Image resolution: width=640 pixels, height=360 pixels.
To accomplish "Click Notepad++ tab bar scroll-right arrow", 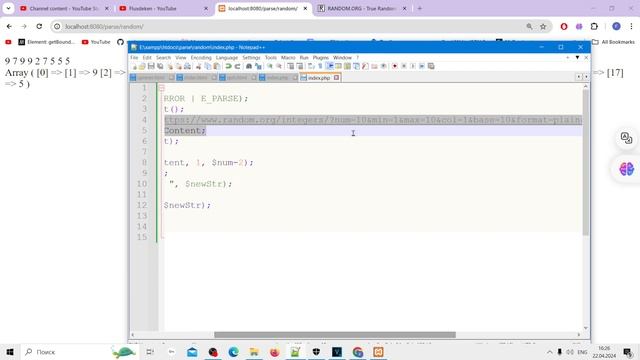I will point(586,77).
